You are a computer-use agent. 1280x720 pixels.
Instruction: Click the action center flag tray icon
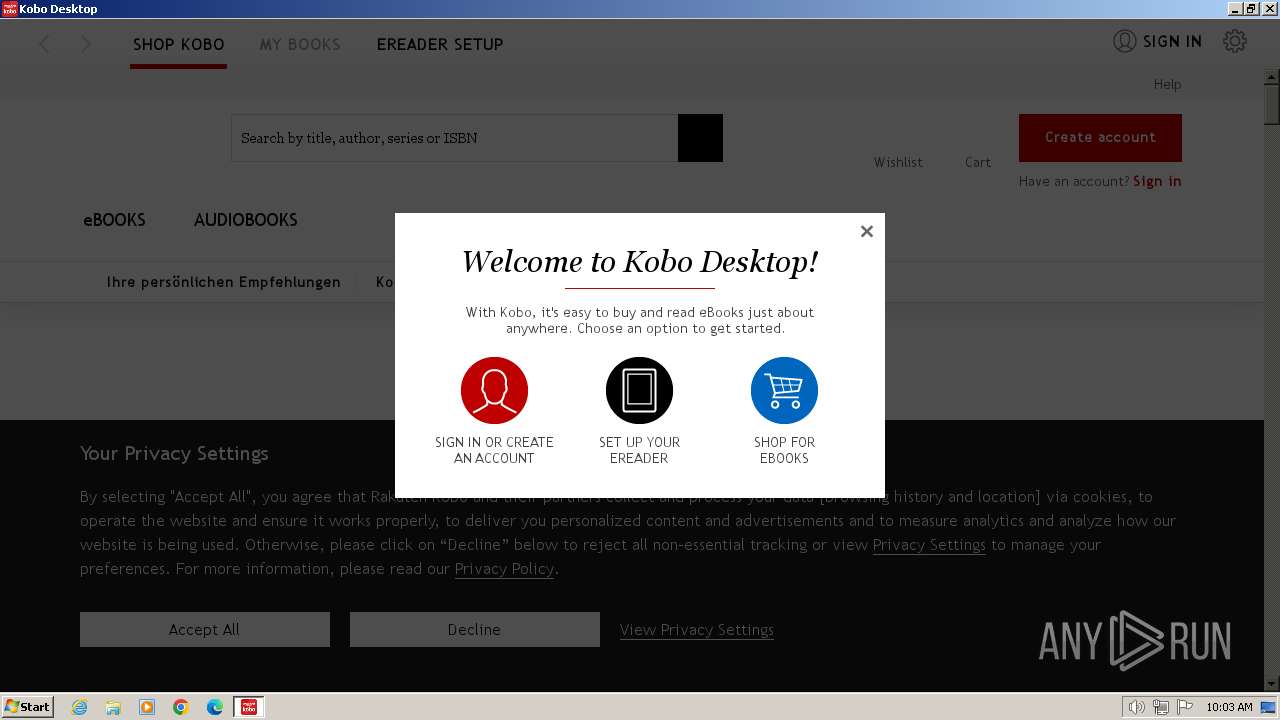tap(1185, 707)
